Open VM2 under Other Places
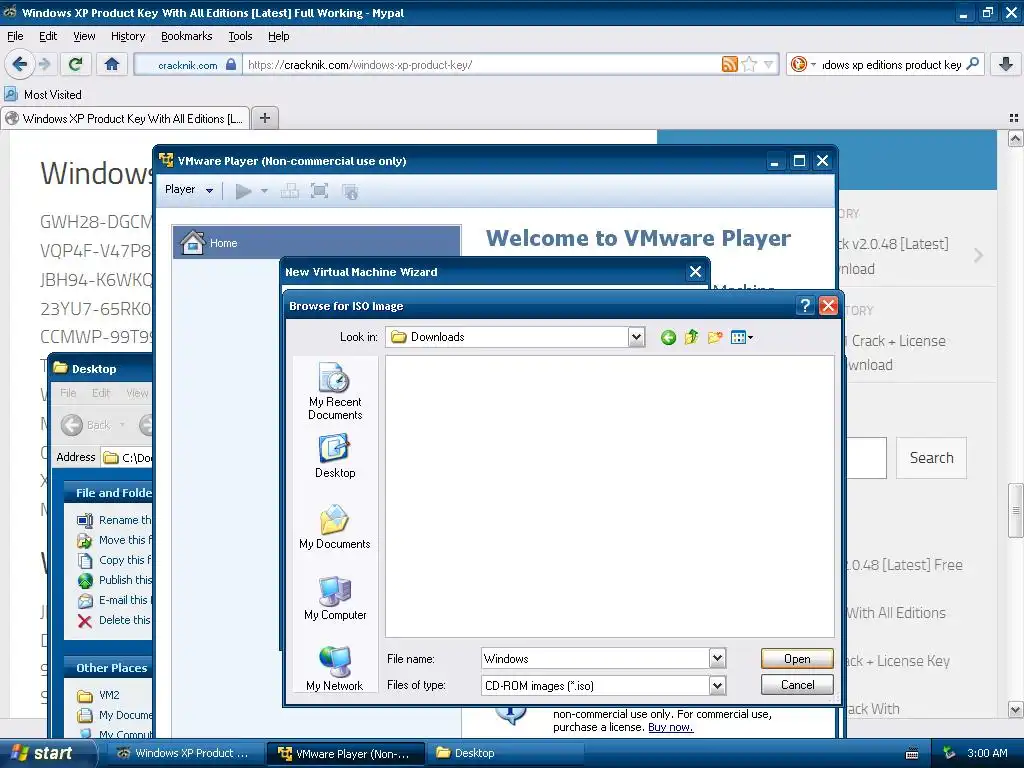 (99, 695)
